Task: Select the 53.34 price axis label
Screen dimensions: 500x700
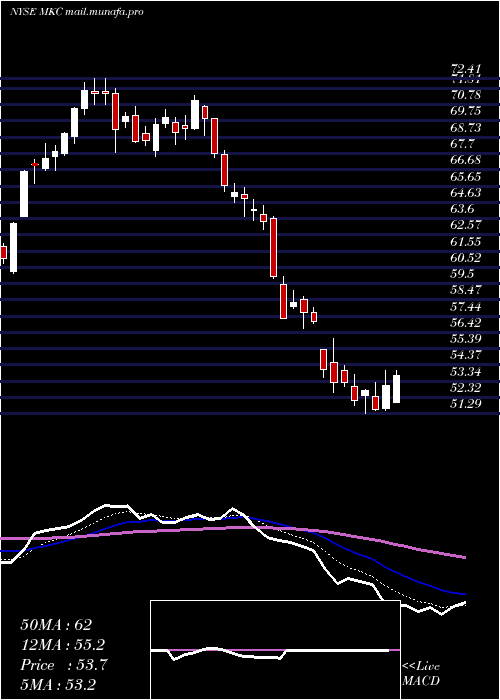Action: tap(466, 372)
